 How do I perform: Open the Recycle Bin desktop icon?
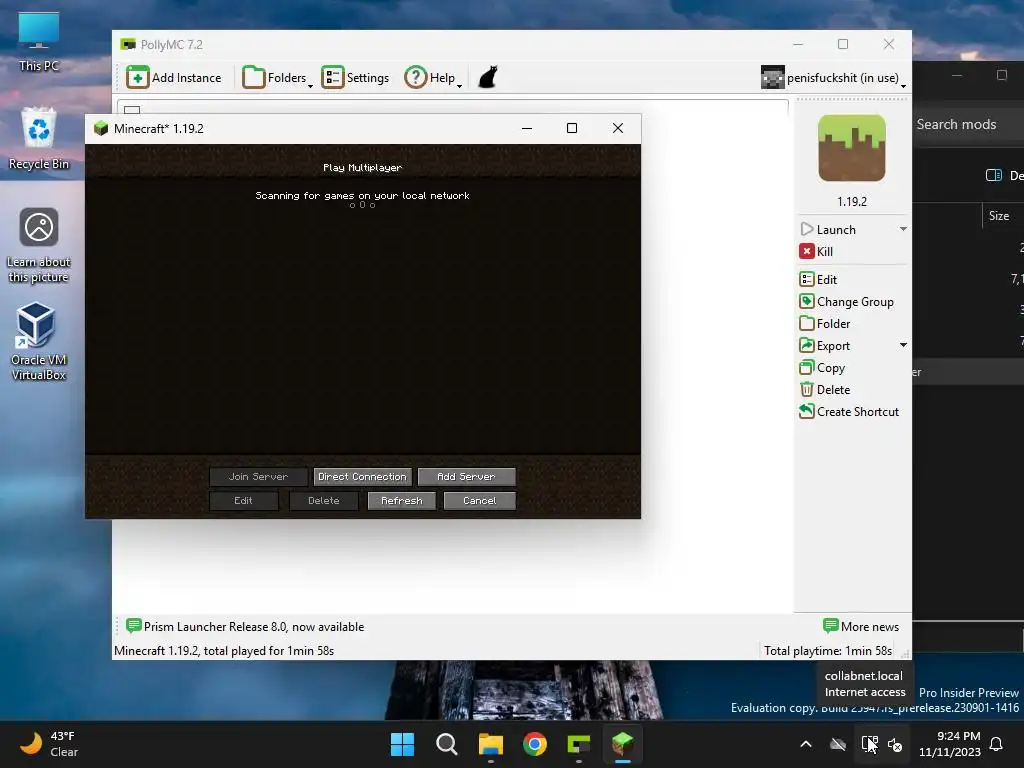(39, 138)
